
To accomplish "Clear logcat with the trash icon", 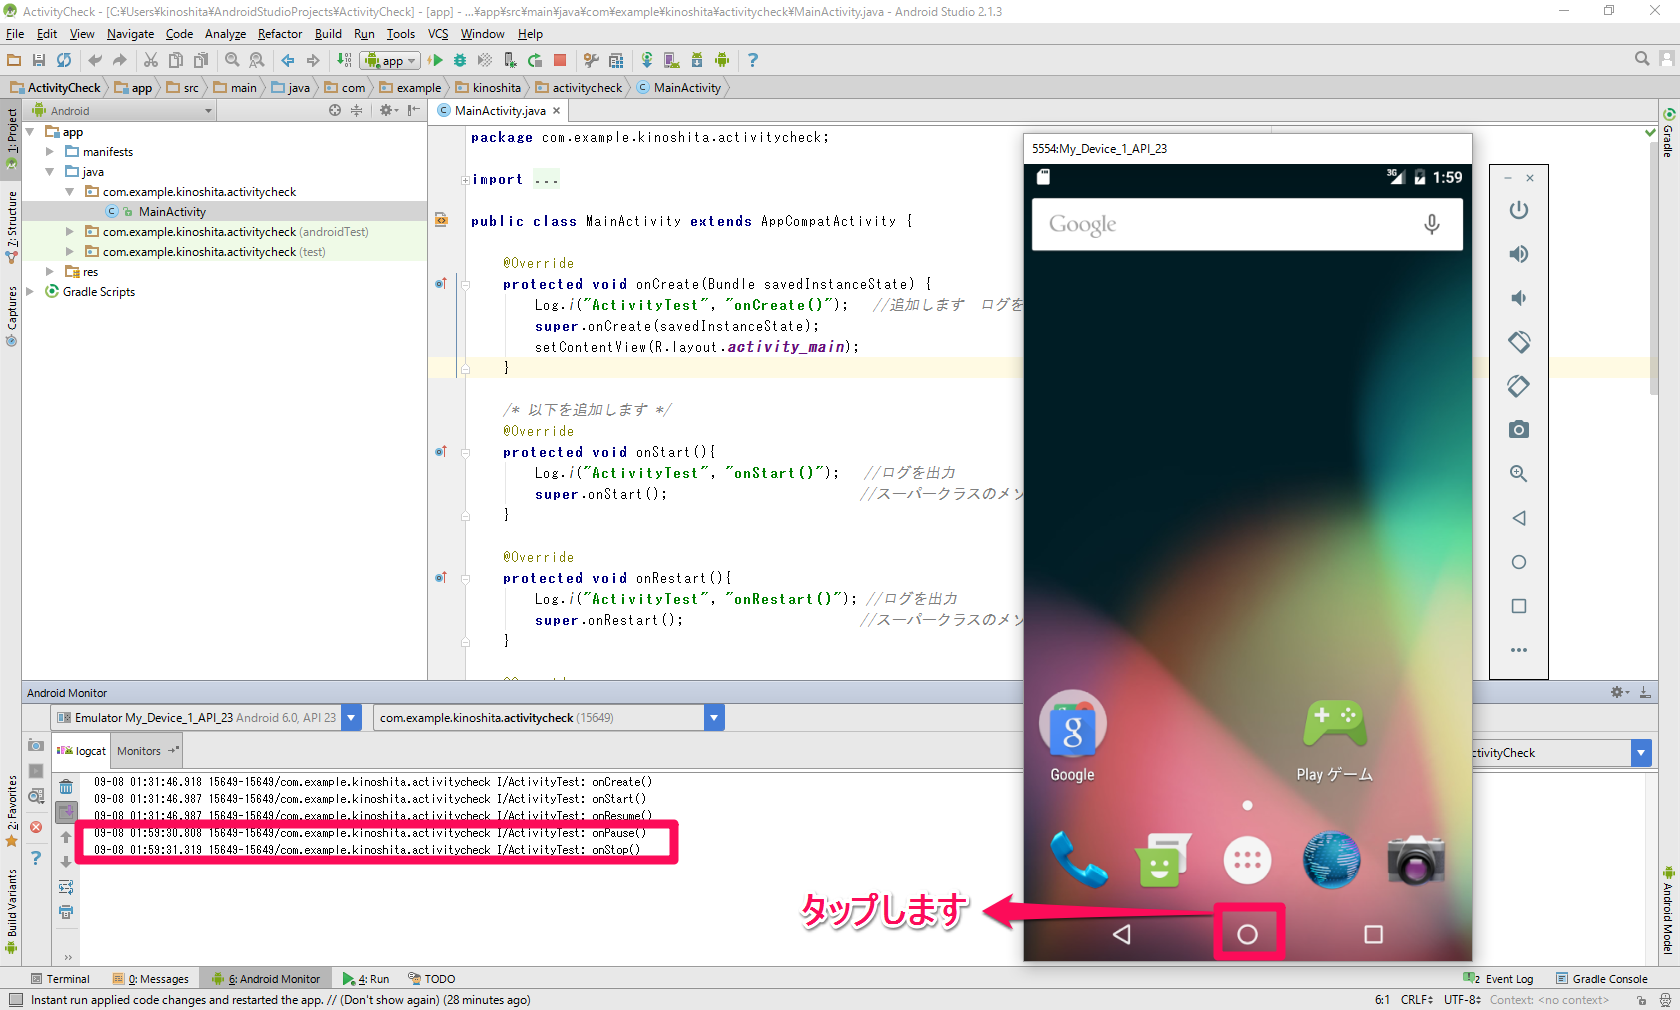I will pyautogui.click(x=66, y=787).
